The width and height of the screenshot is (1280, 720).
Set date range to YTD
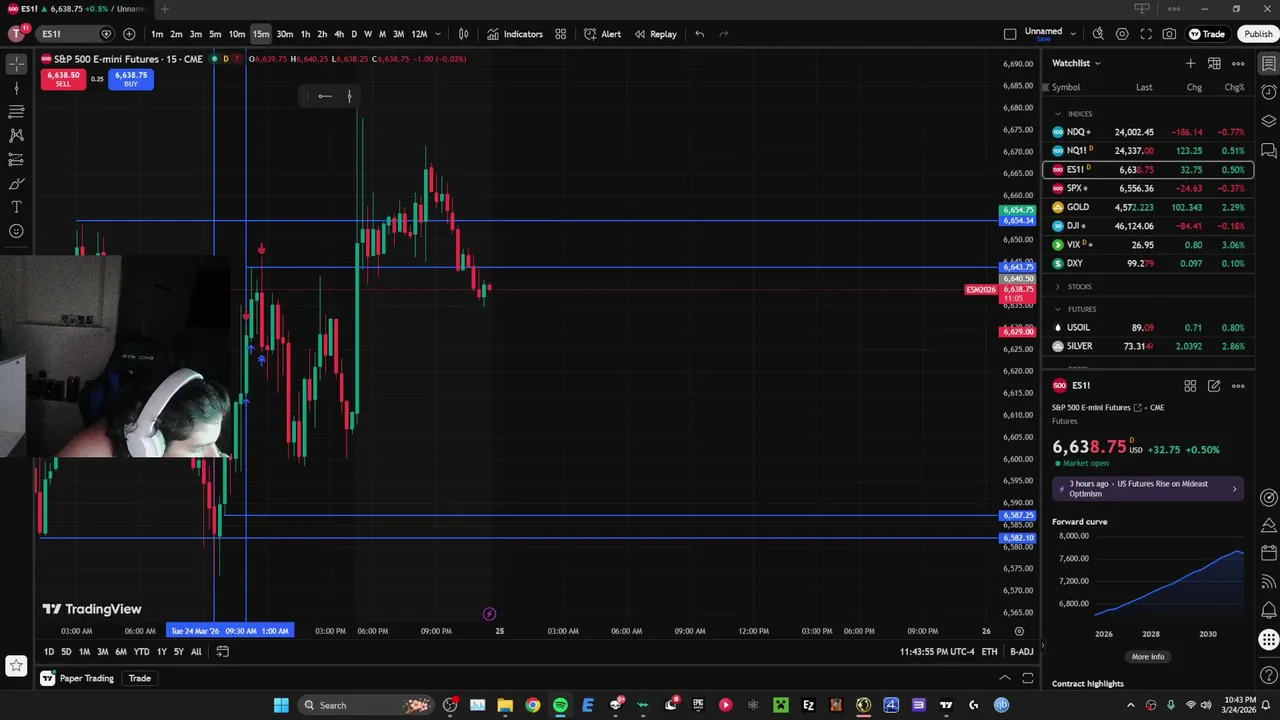tap(141, 652)
